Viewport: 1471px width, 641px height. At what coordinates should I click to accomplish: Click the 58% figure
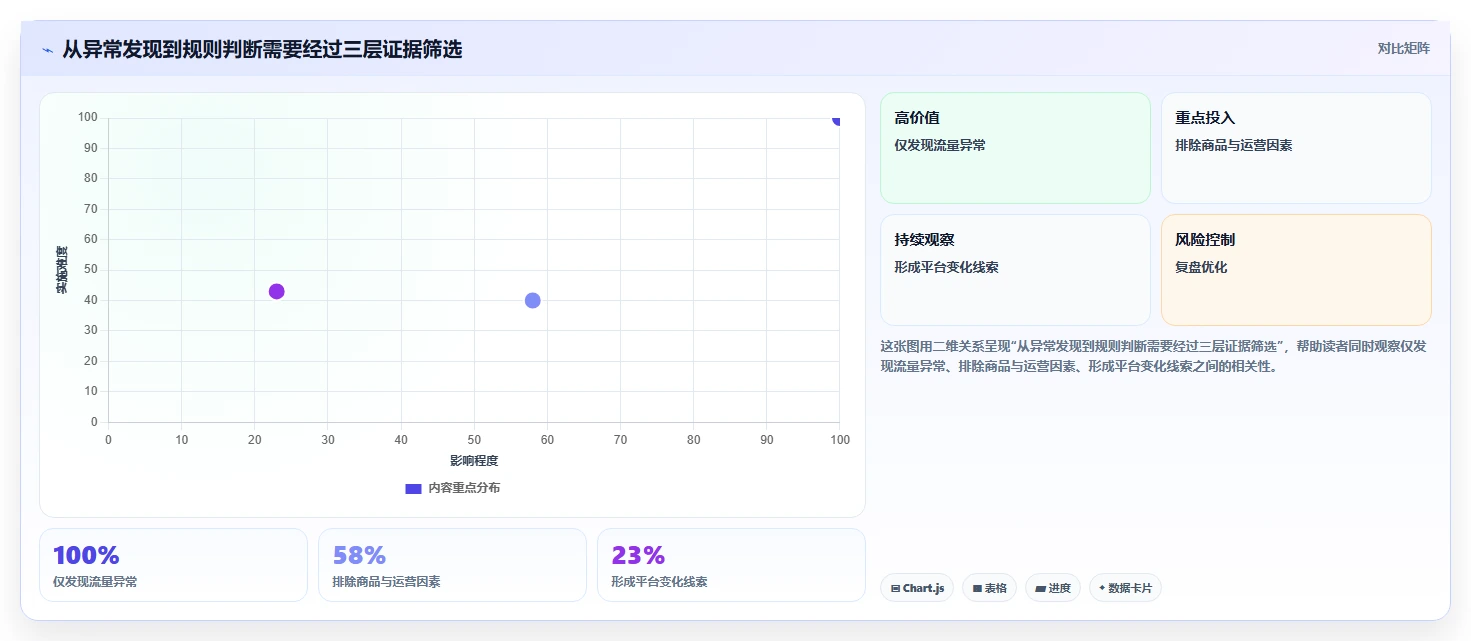click(x=359, y=555)
